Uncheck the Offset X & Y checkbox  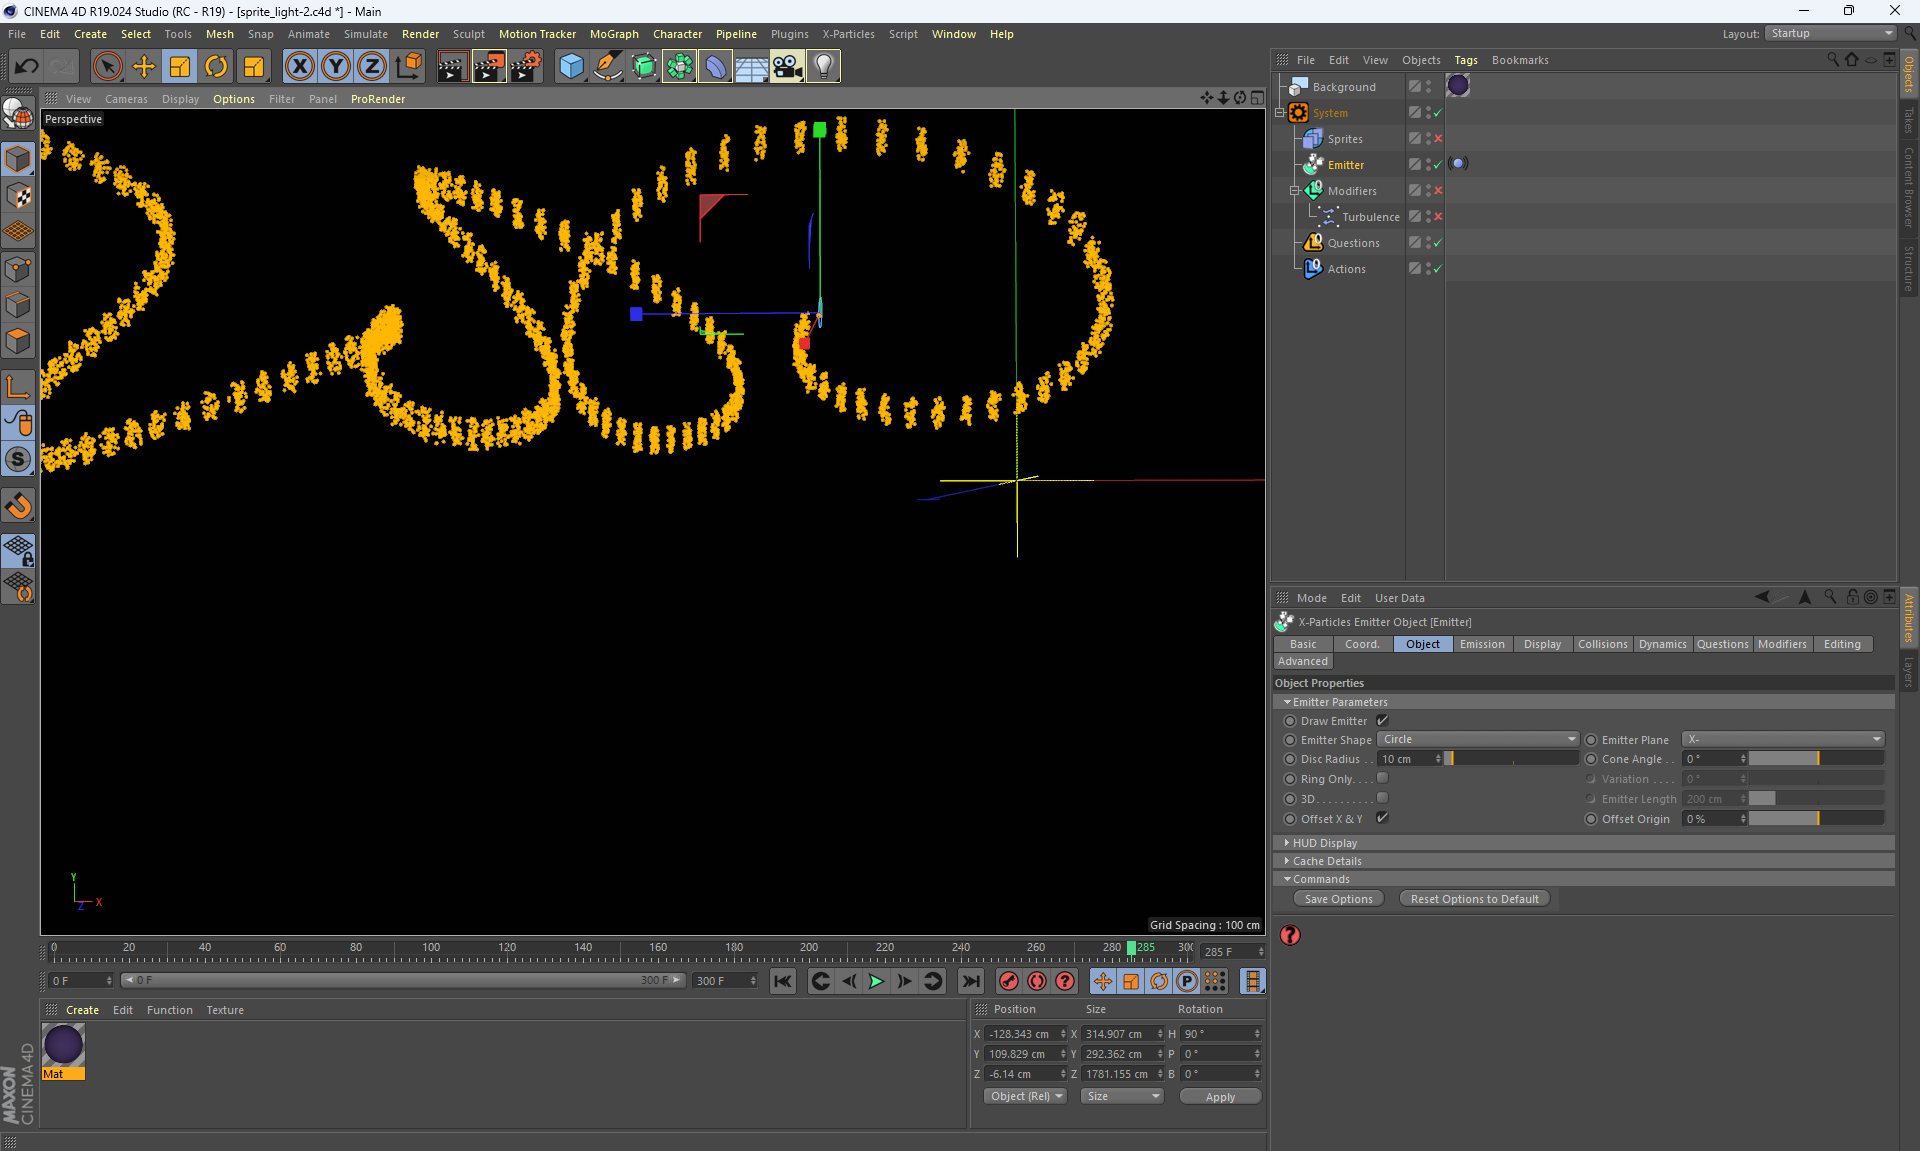click(x=1382, y=818)
